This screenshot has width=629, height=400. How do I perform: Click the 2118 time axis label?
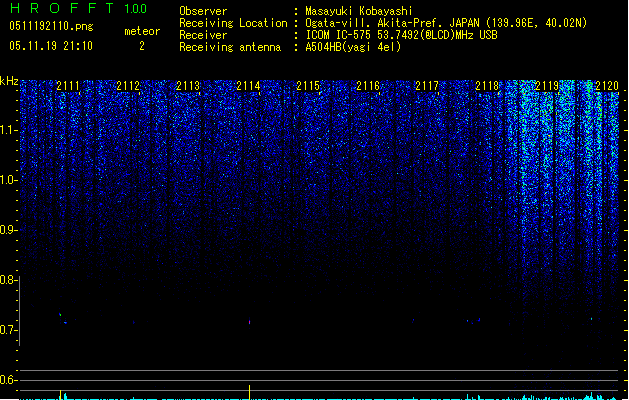(487, 85)
